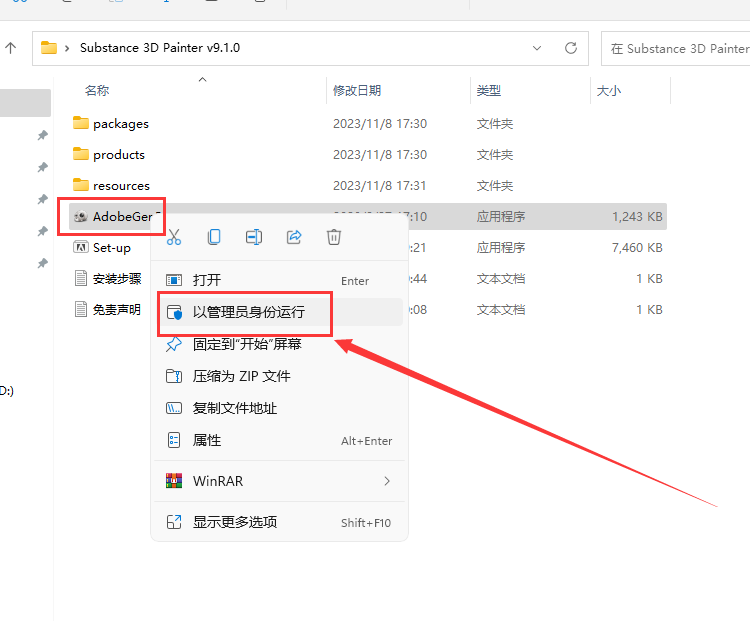Click the packages folder icon
This screenshot has width=750, height=621.
point(81,123)
